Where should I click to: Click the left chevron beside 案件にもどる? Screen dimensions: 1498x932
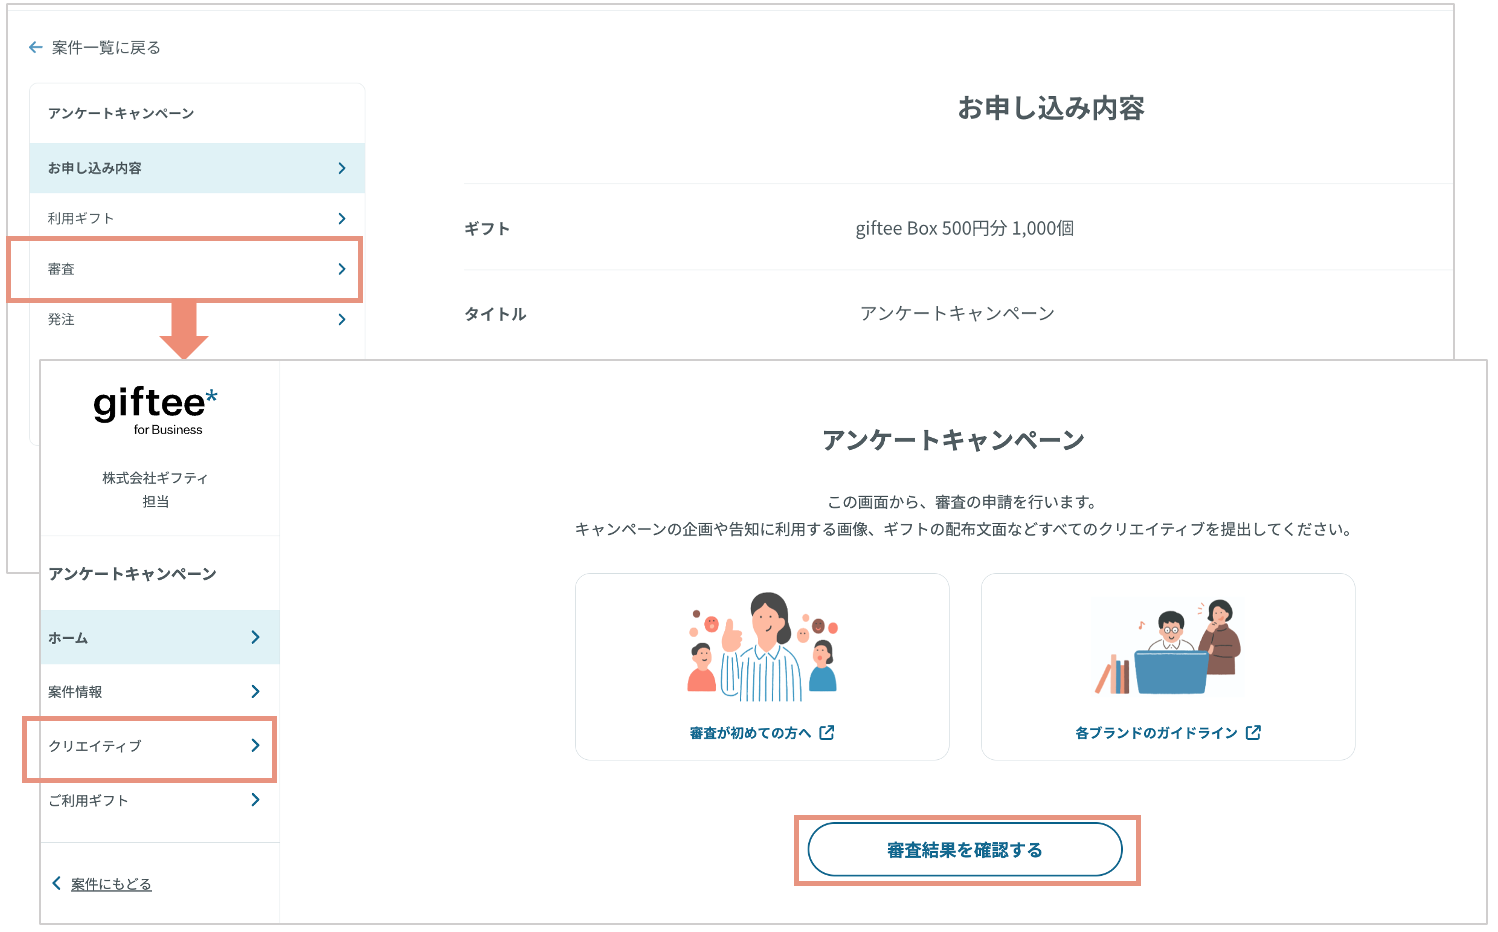[x=56, y=883]
